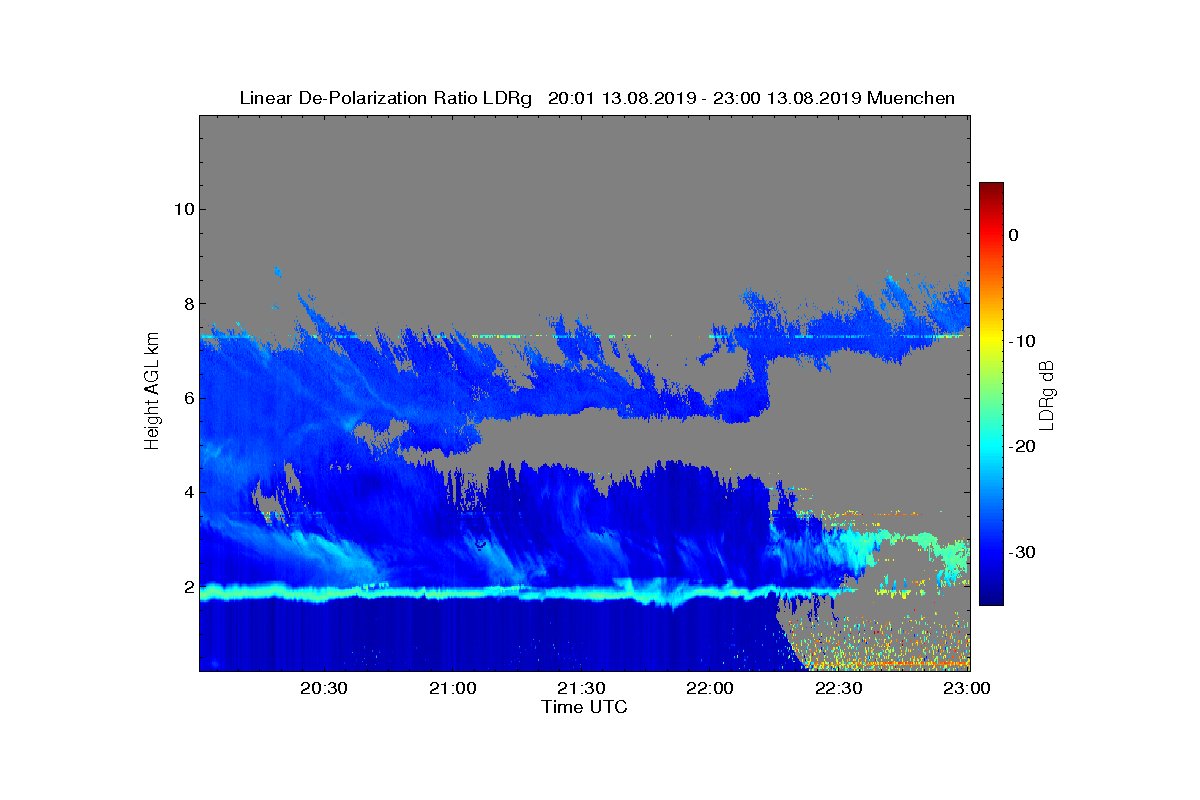Click the Height AGL km axis title
The height and width of the screenshot is (800, 1200).
pyautogui.click(x=152, y=392)
